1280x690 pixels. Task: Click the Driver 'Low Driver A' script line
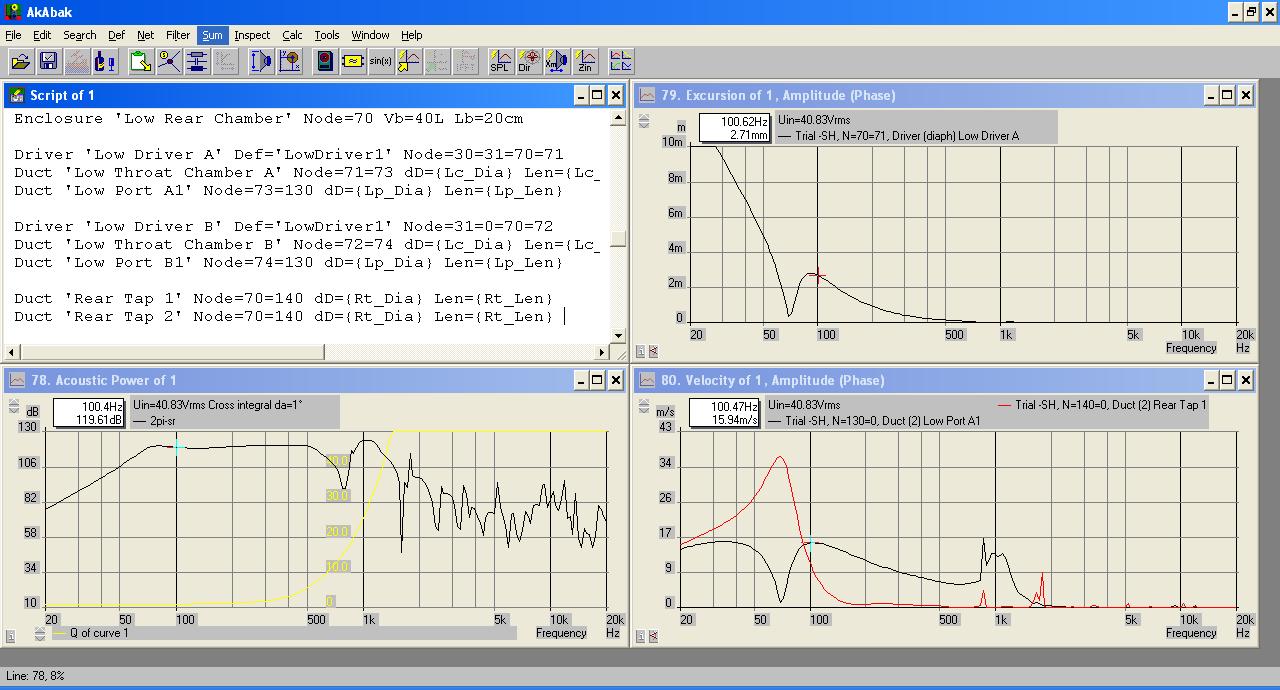[x=289, y=154]
